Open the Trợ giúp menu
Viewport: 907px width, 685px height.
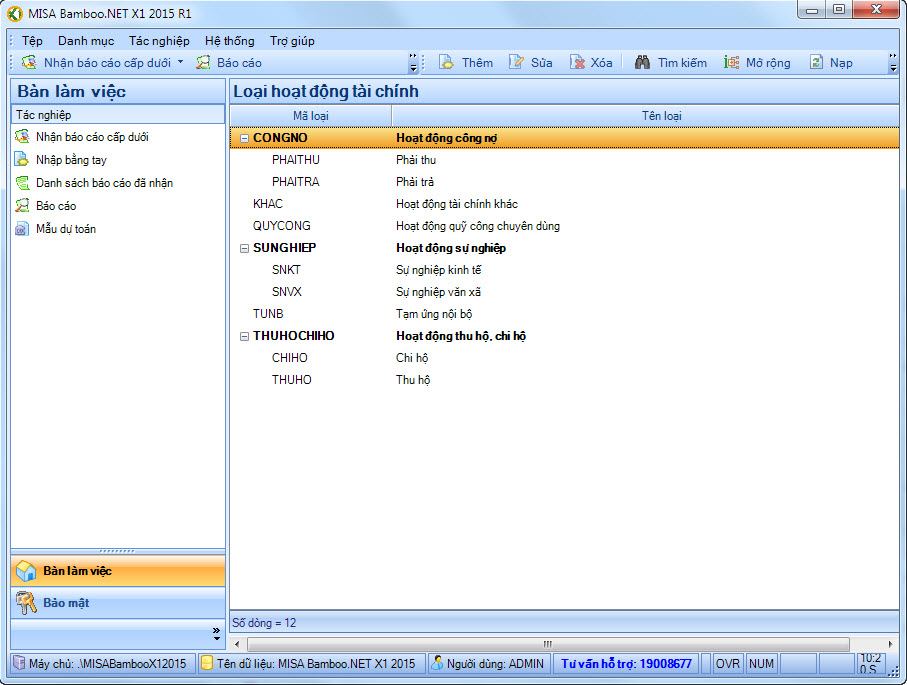click(x=292, y=40)
